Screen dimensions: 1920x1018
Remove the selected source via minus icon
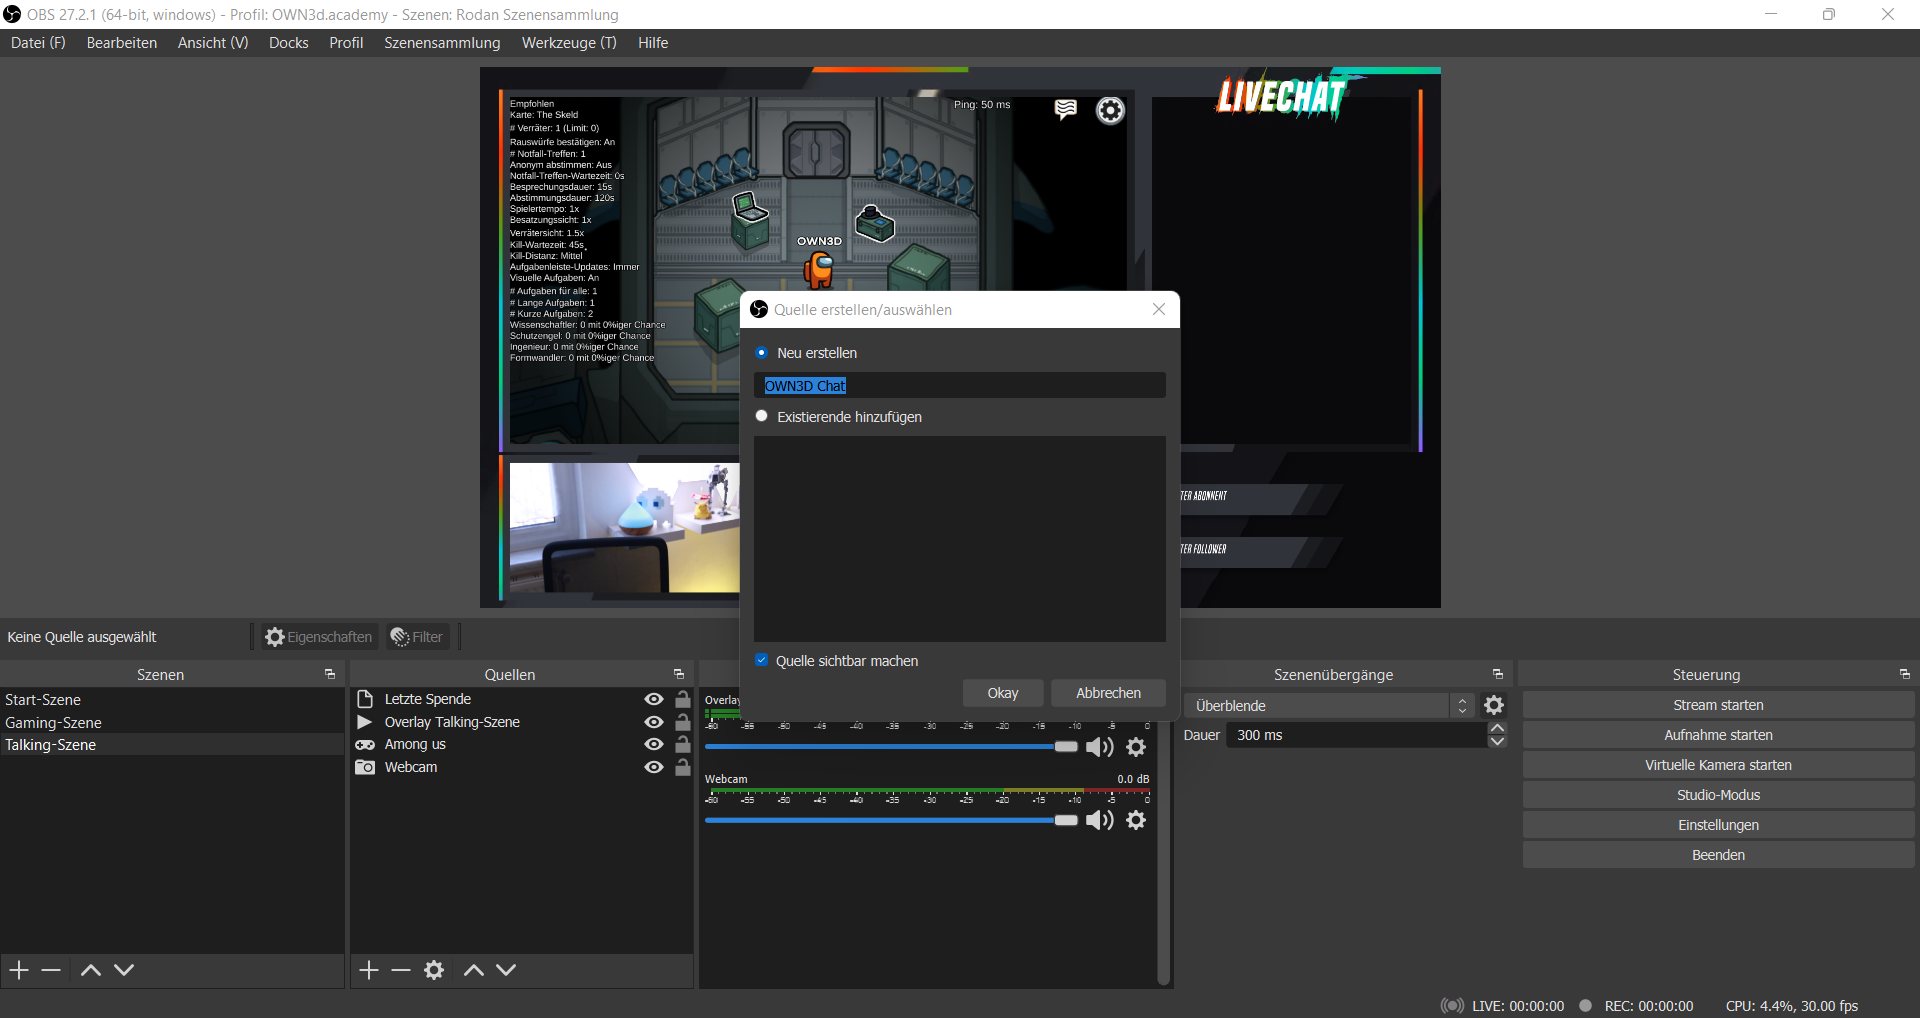[x=400, y=969]
